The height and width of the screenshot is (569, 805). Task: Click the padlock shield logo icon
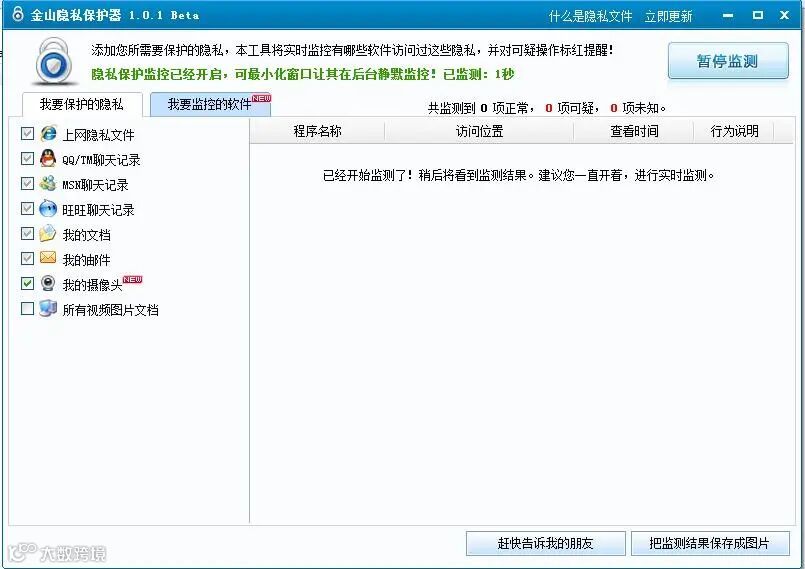pos(54,62)
